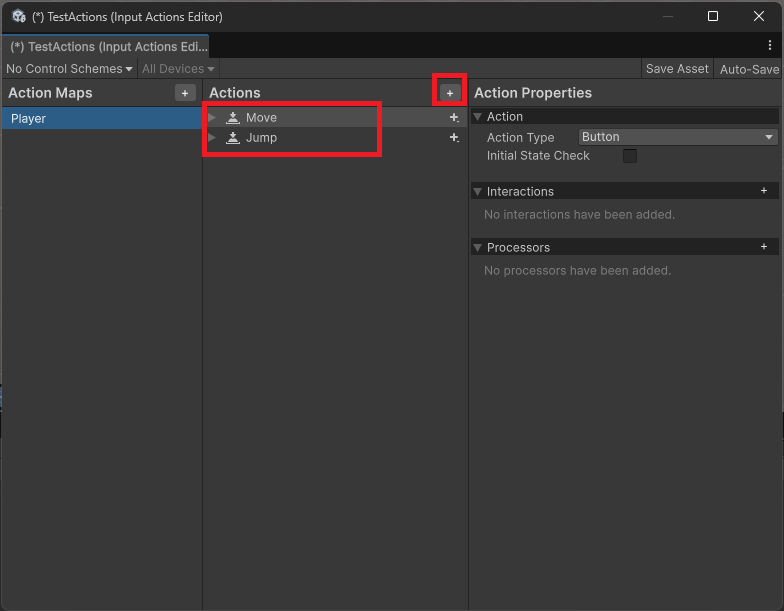Viewport: 784px width, 611px height.
Task: Expand the Jump action bindings
Action: click(x=212, y=138)
